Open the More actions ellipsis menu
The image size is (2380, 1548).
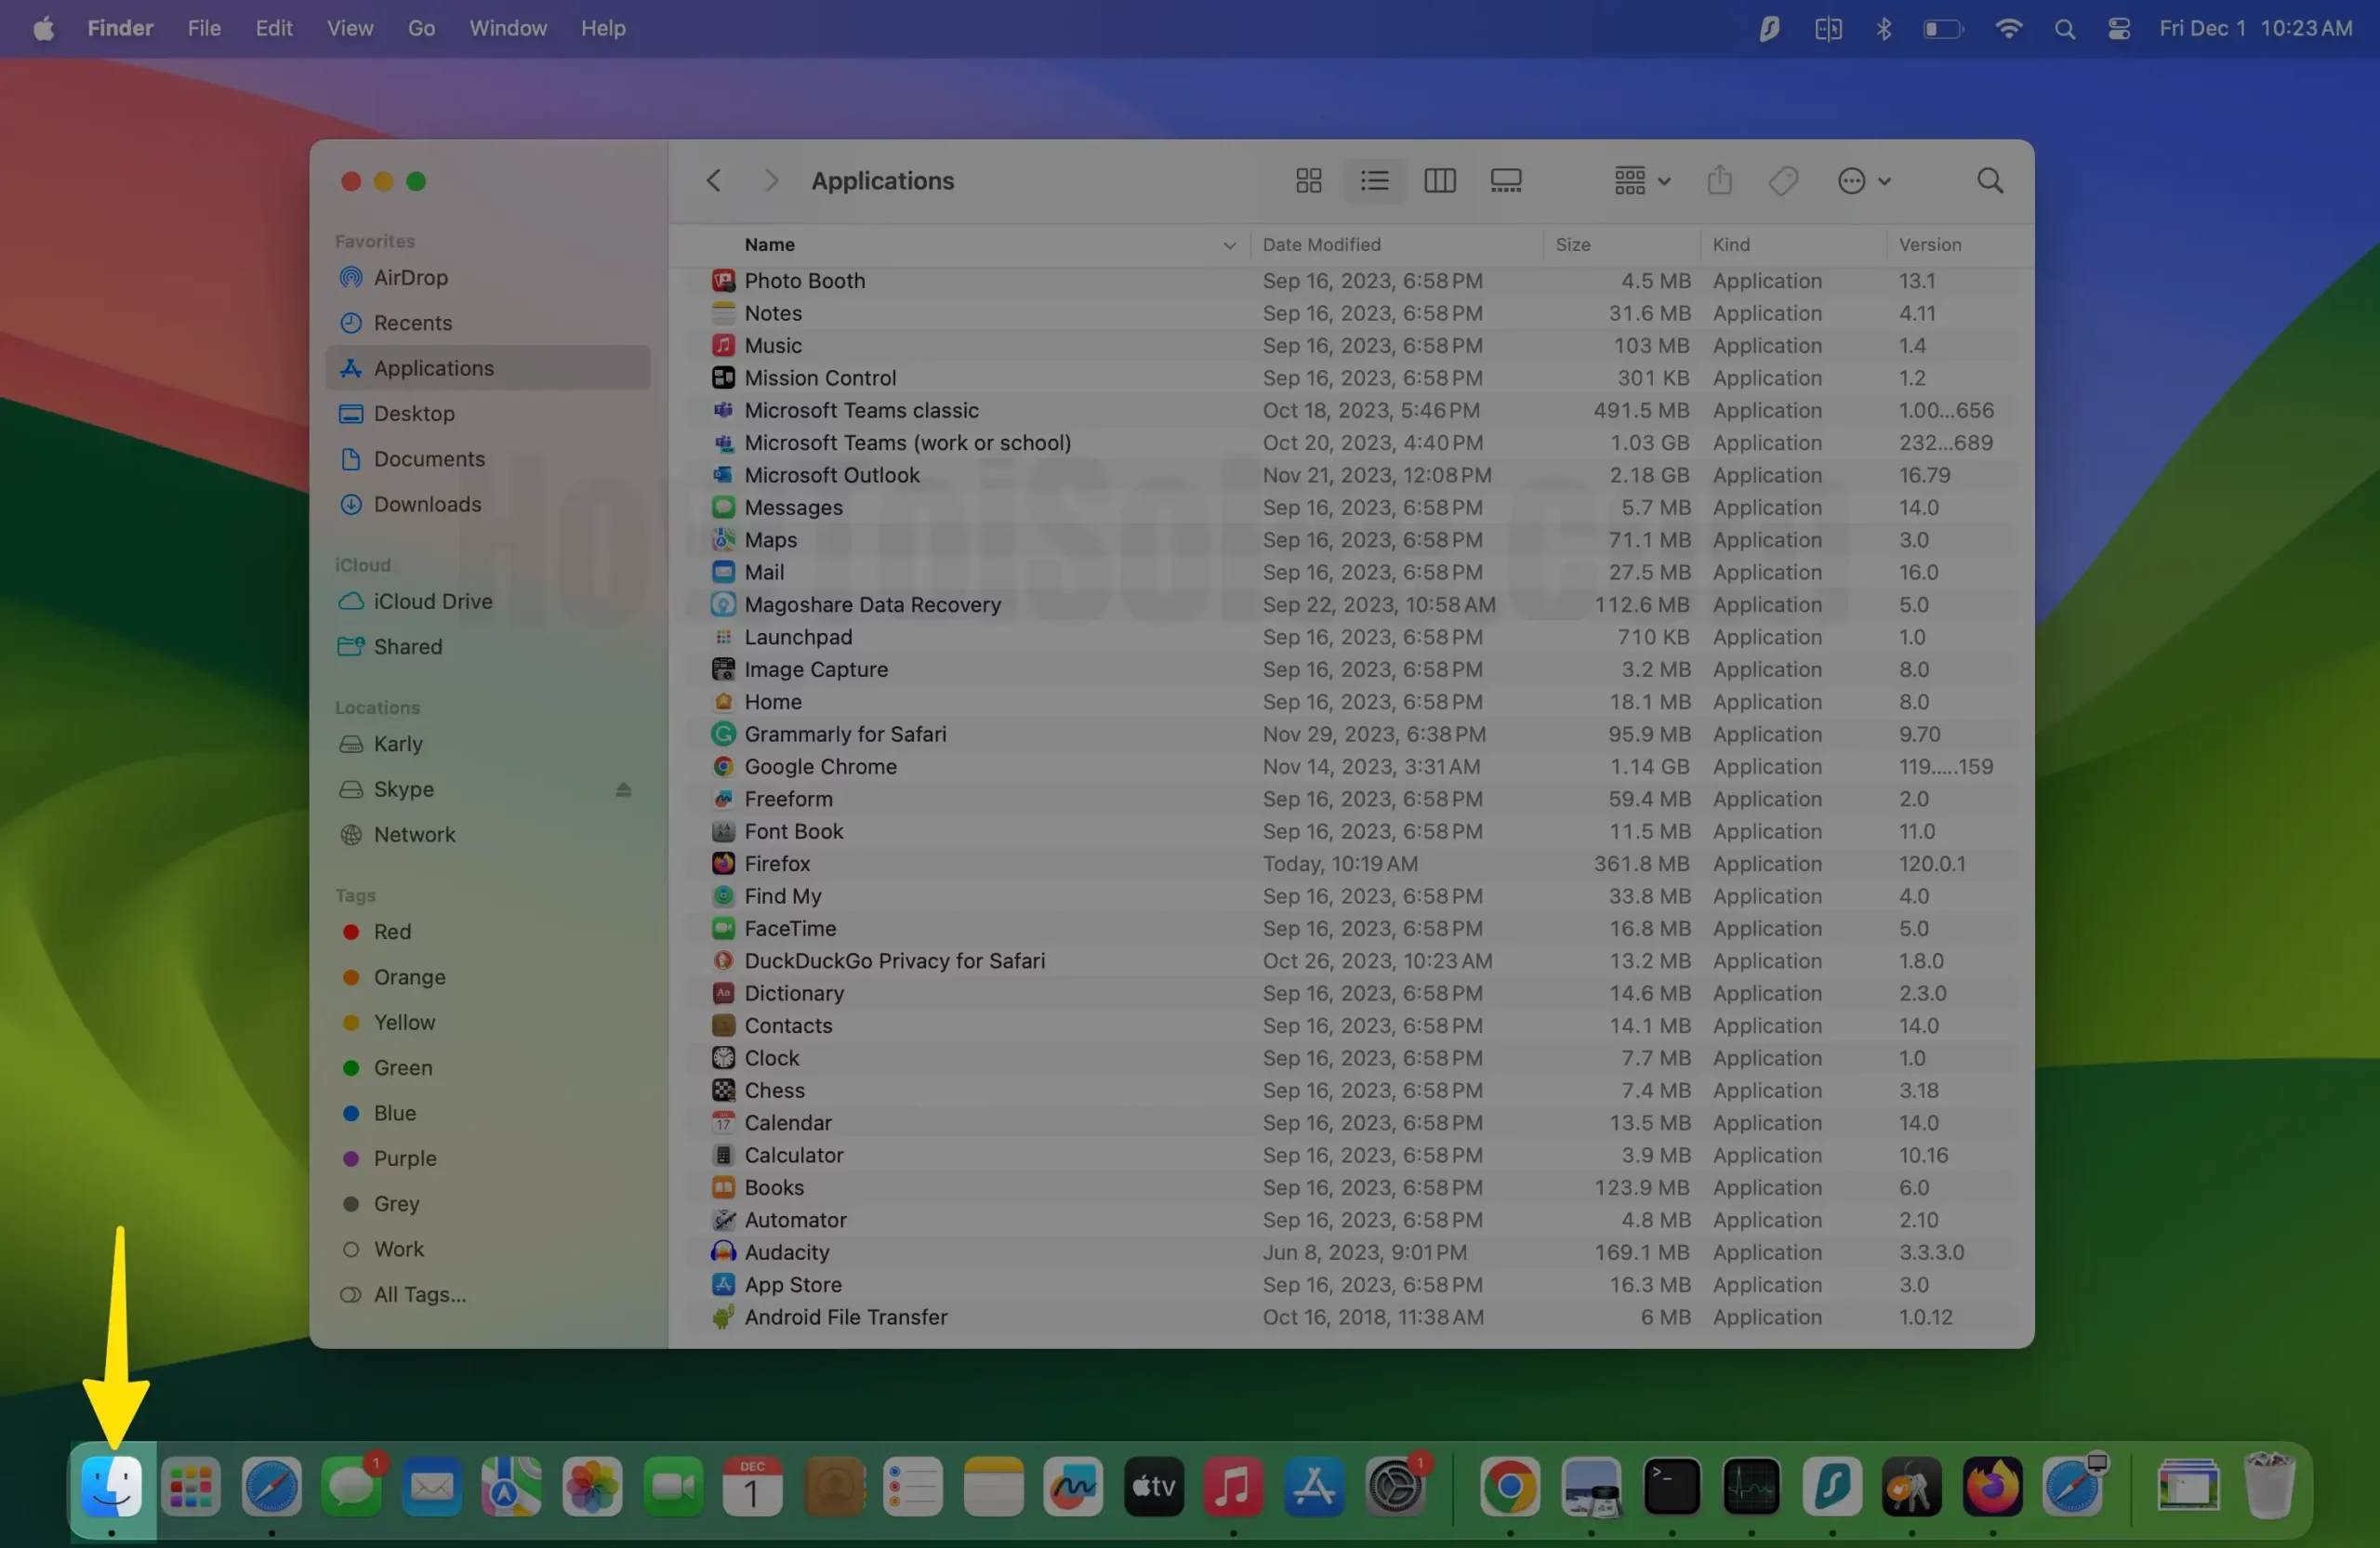pyautogui.click(x=1863, y=181)
